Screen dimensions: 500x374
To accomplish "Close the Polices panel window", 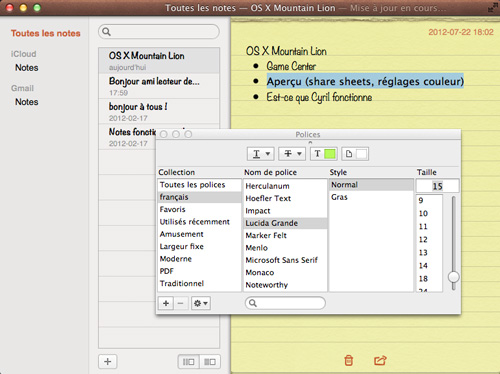I will (163, 134).
